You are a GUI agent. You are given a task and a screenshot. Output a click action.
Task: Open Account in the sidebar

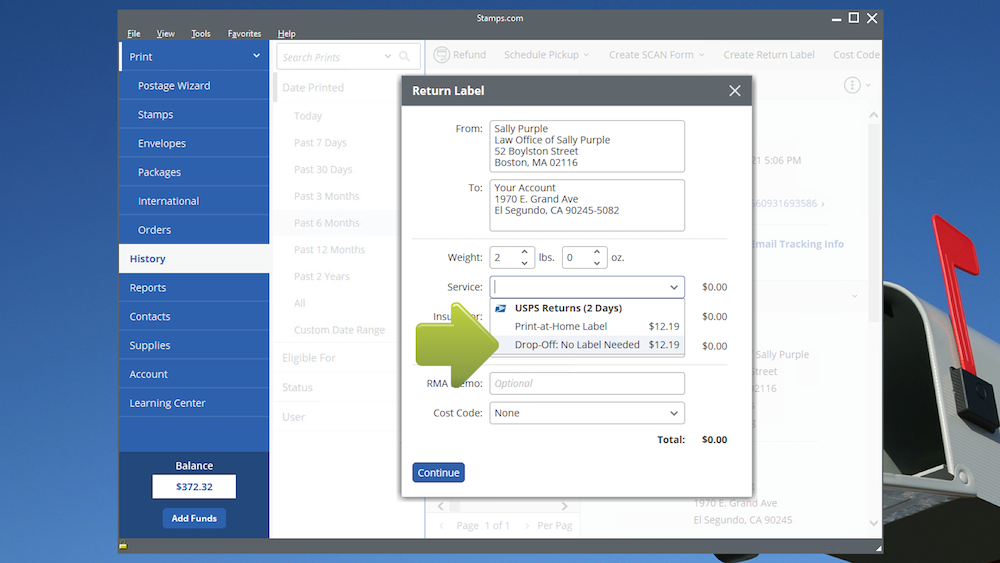coord(194,374)
